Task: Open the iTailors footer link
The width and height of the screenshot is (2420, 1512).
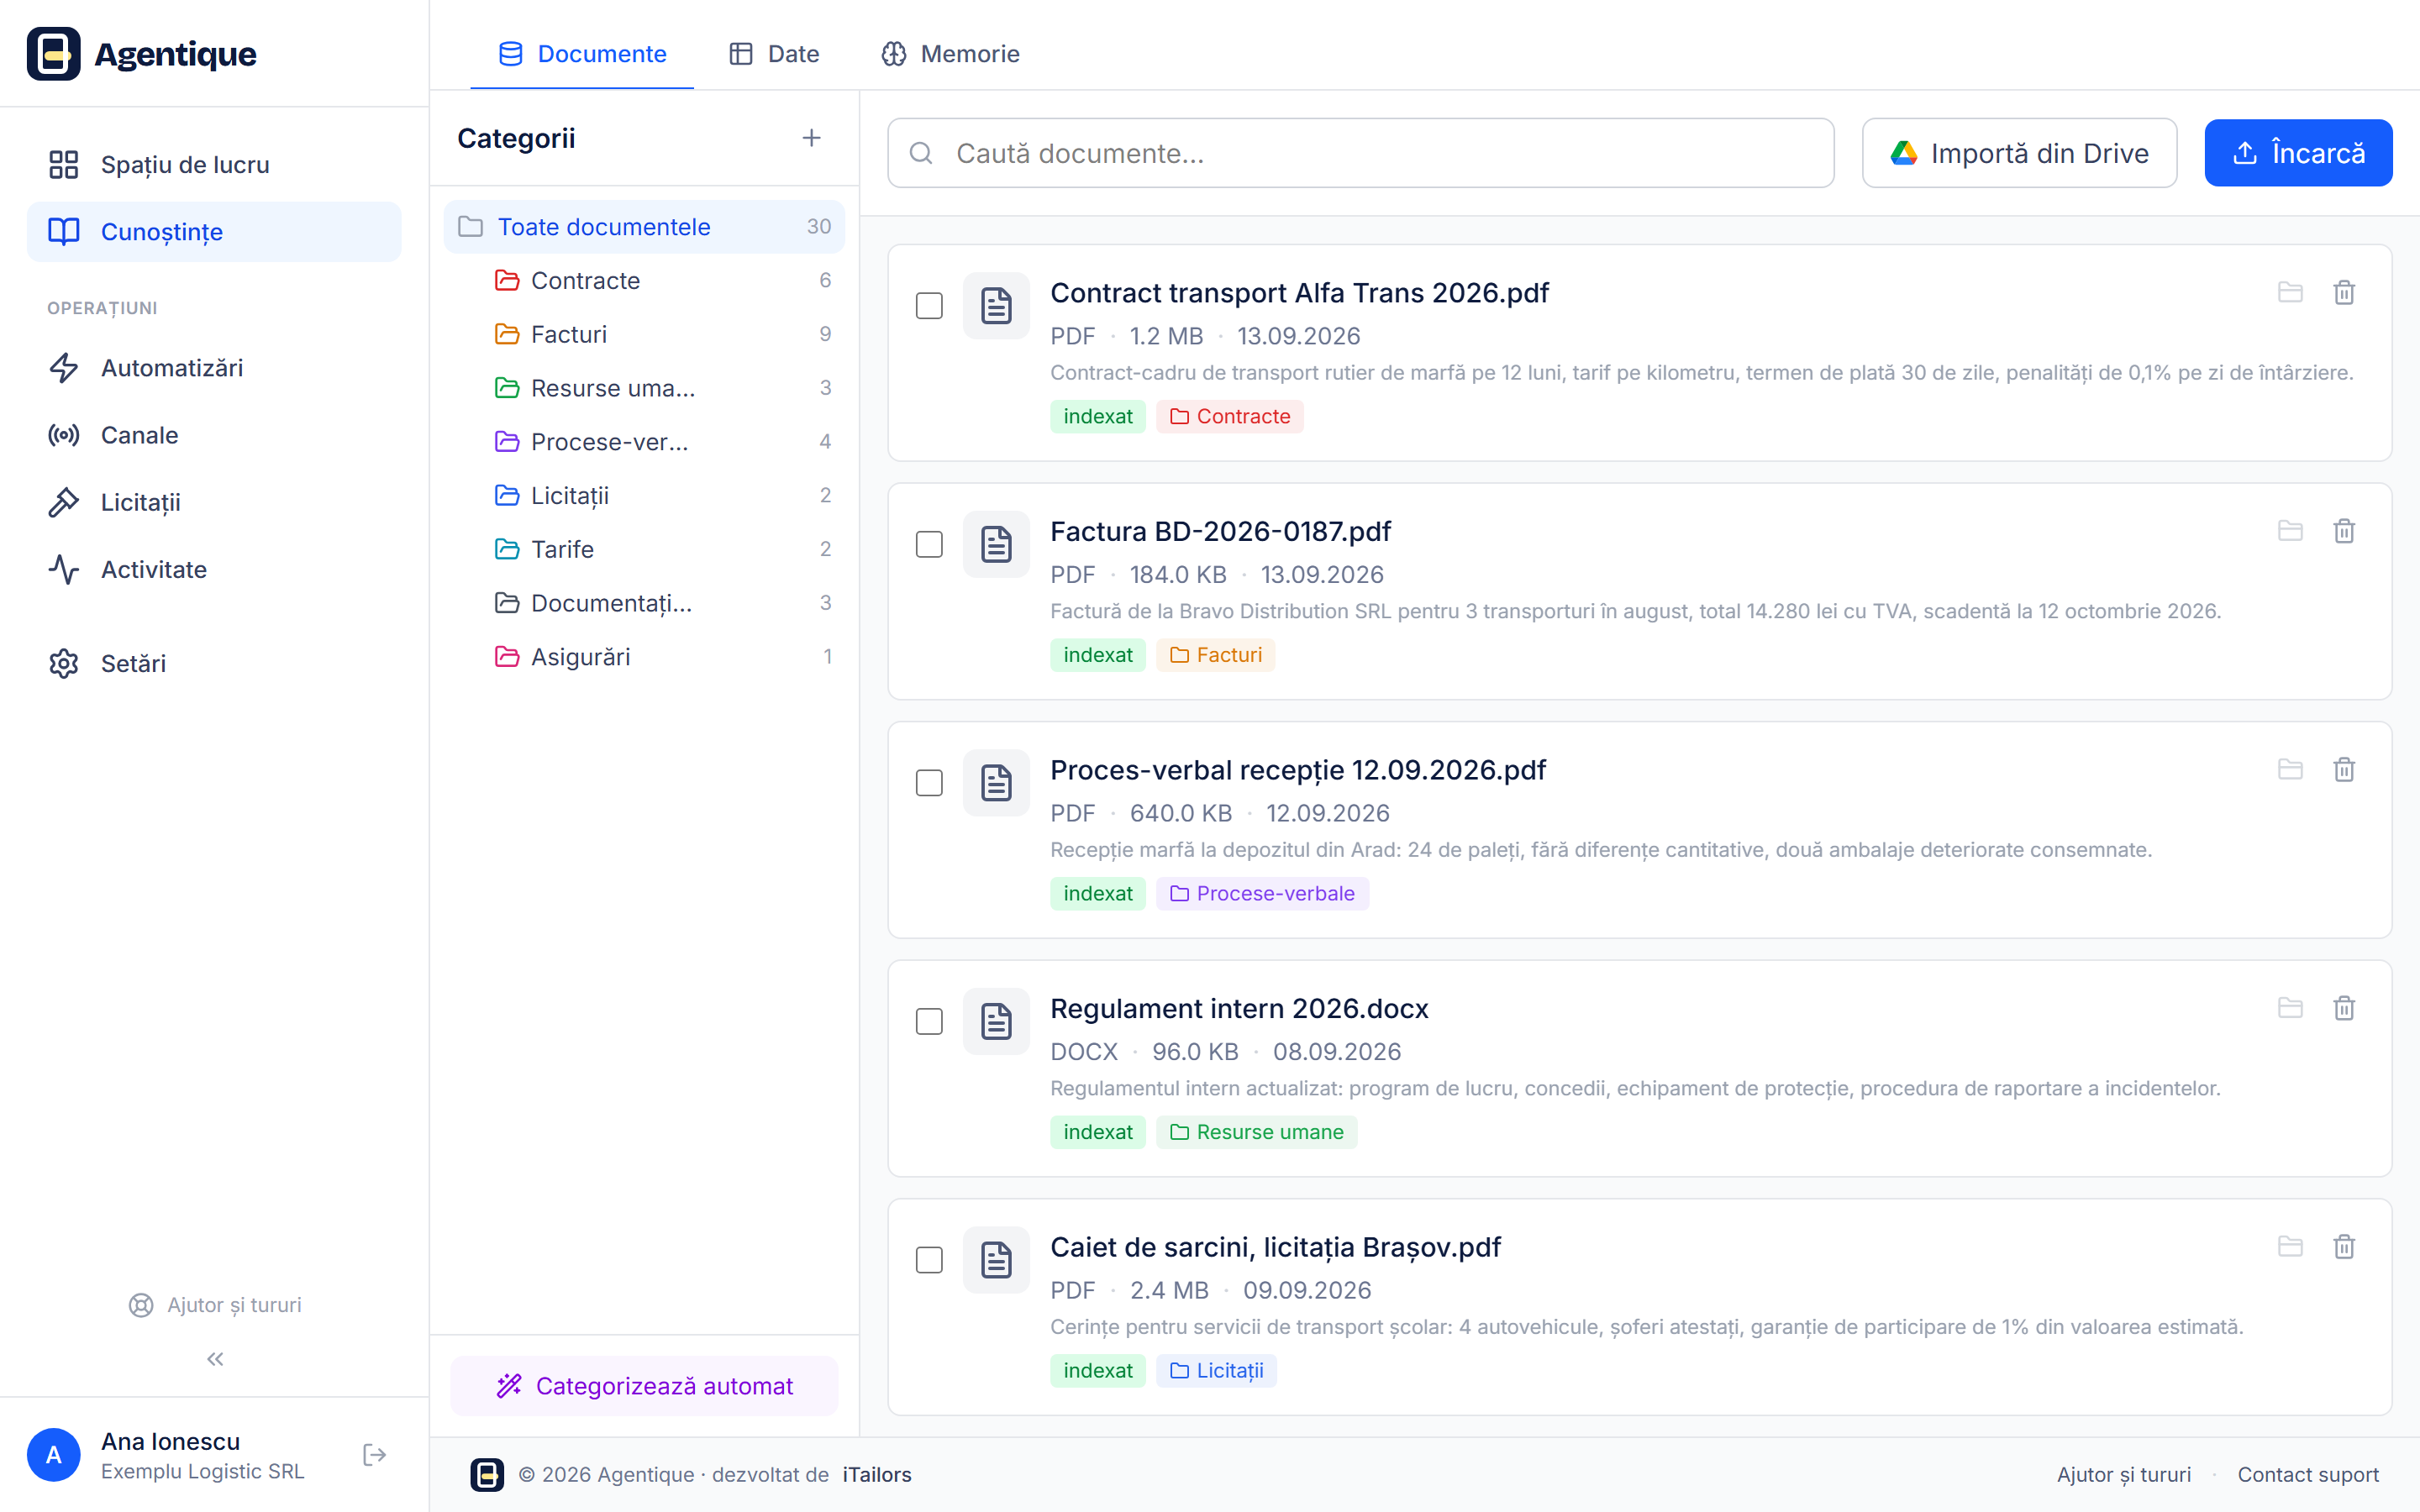Action: (x=877, y=1474)
